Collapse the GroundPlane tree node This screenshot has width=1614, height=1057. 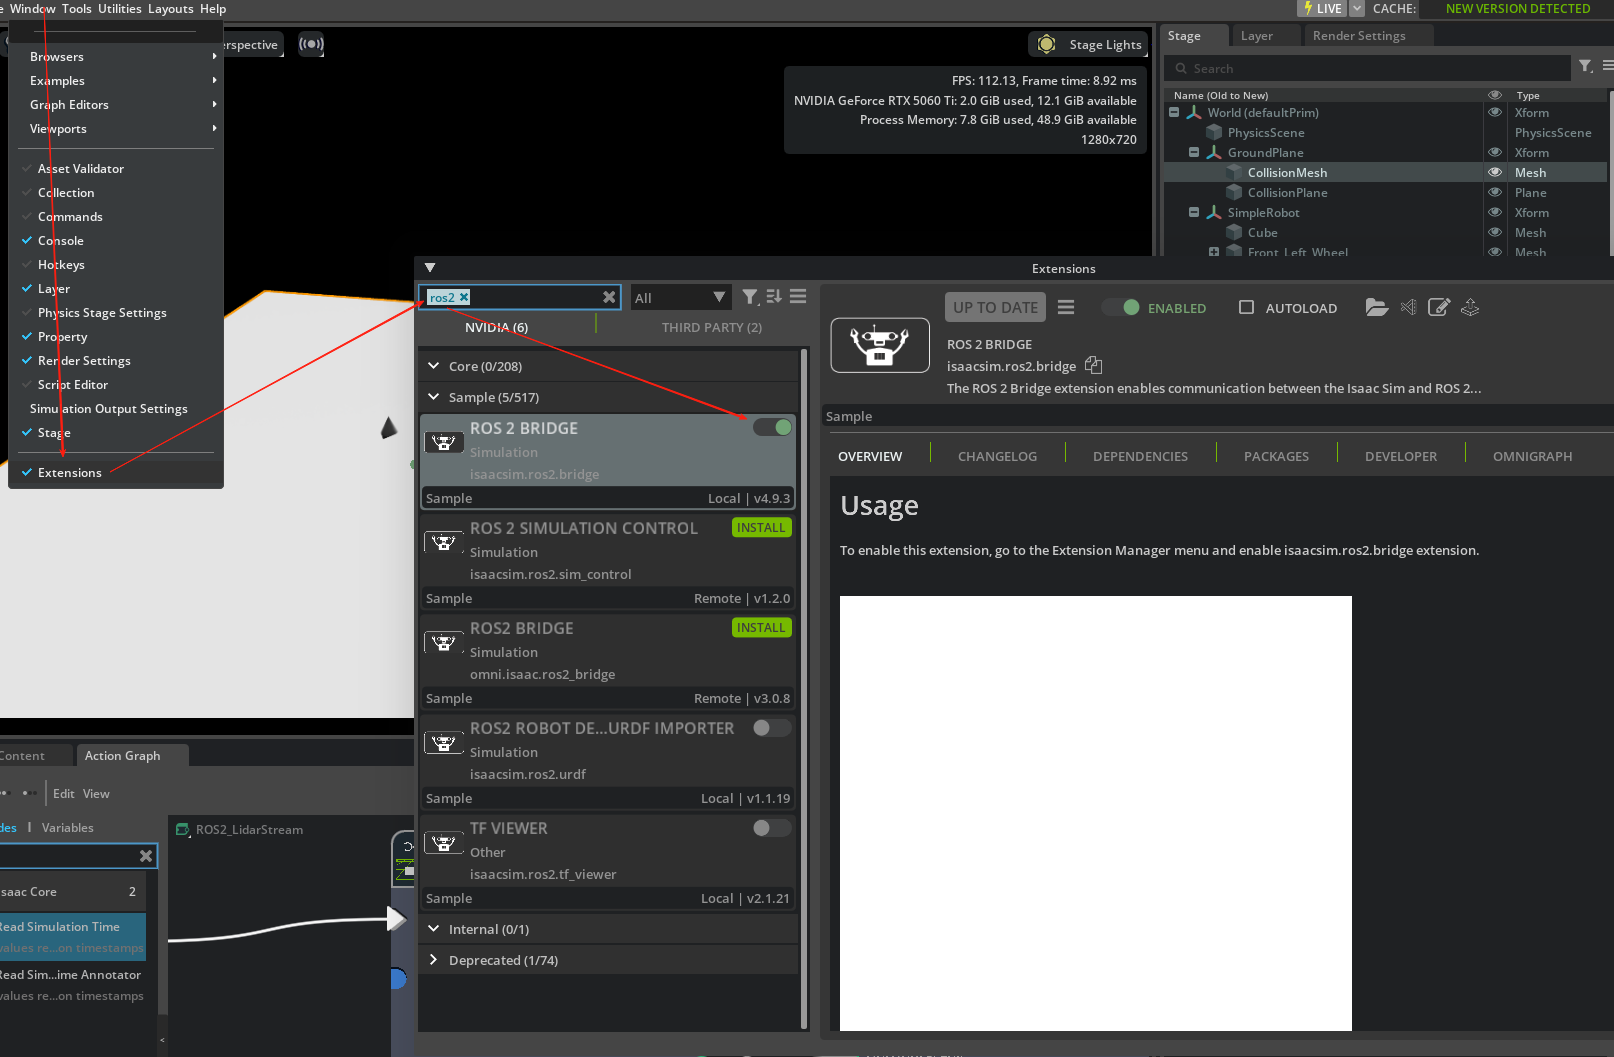(1194, 153)
